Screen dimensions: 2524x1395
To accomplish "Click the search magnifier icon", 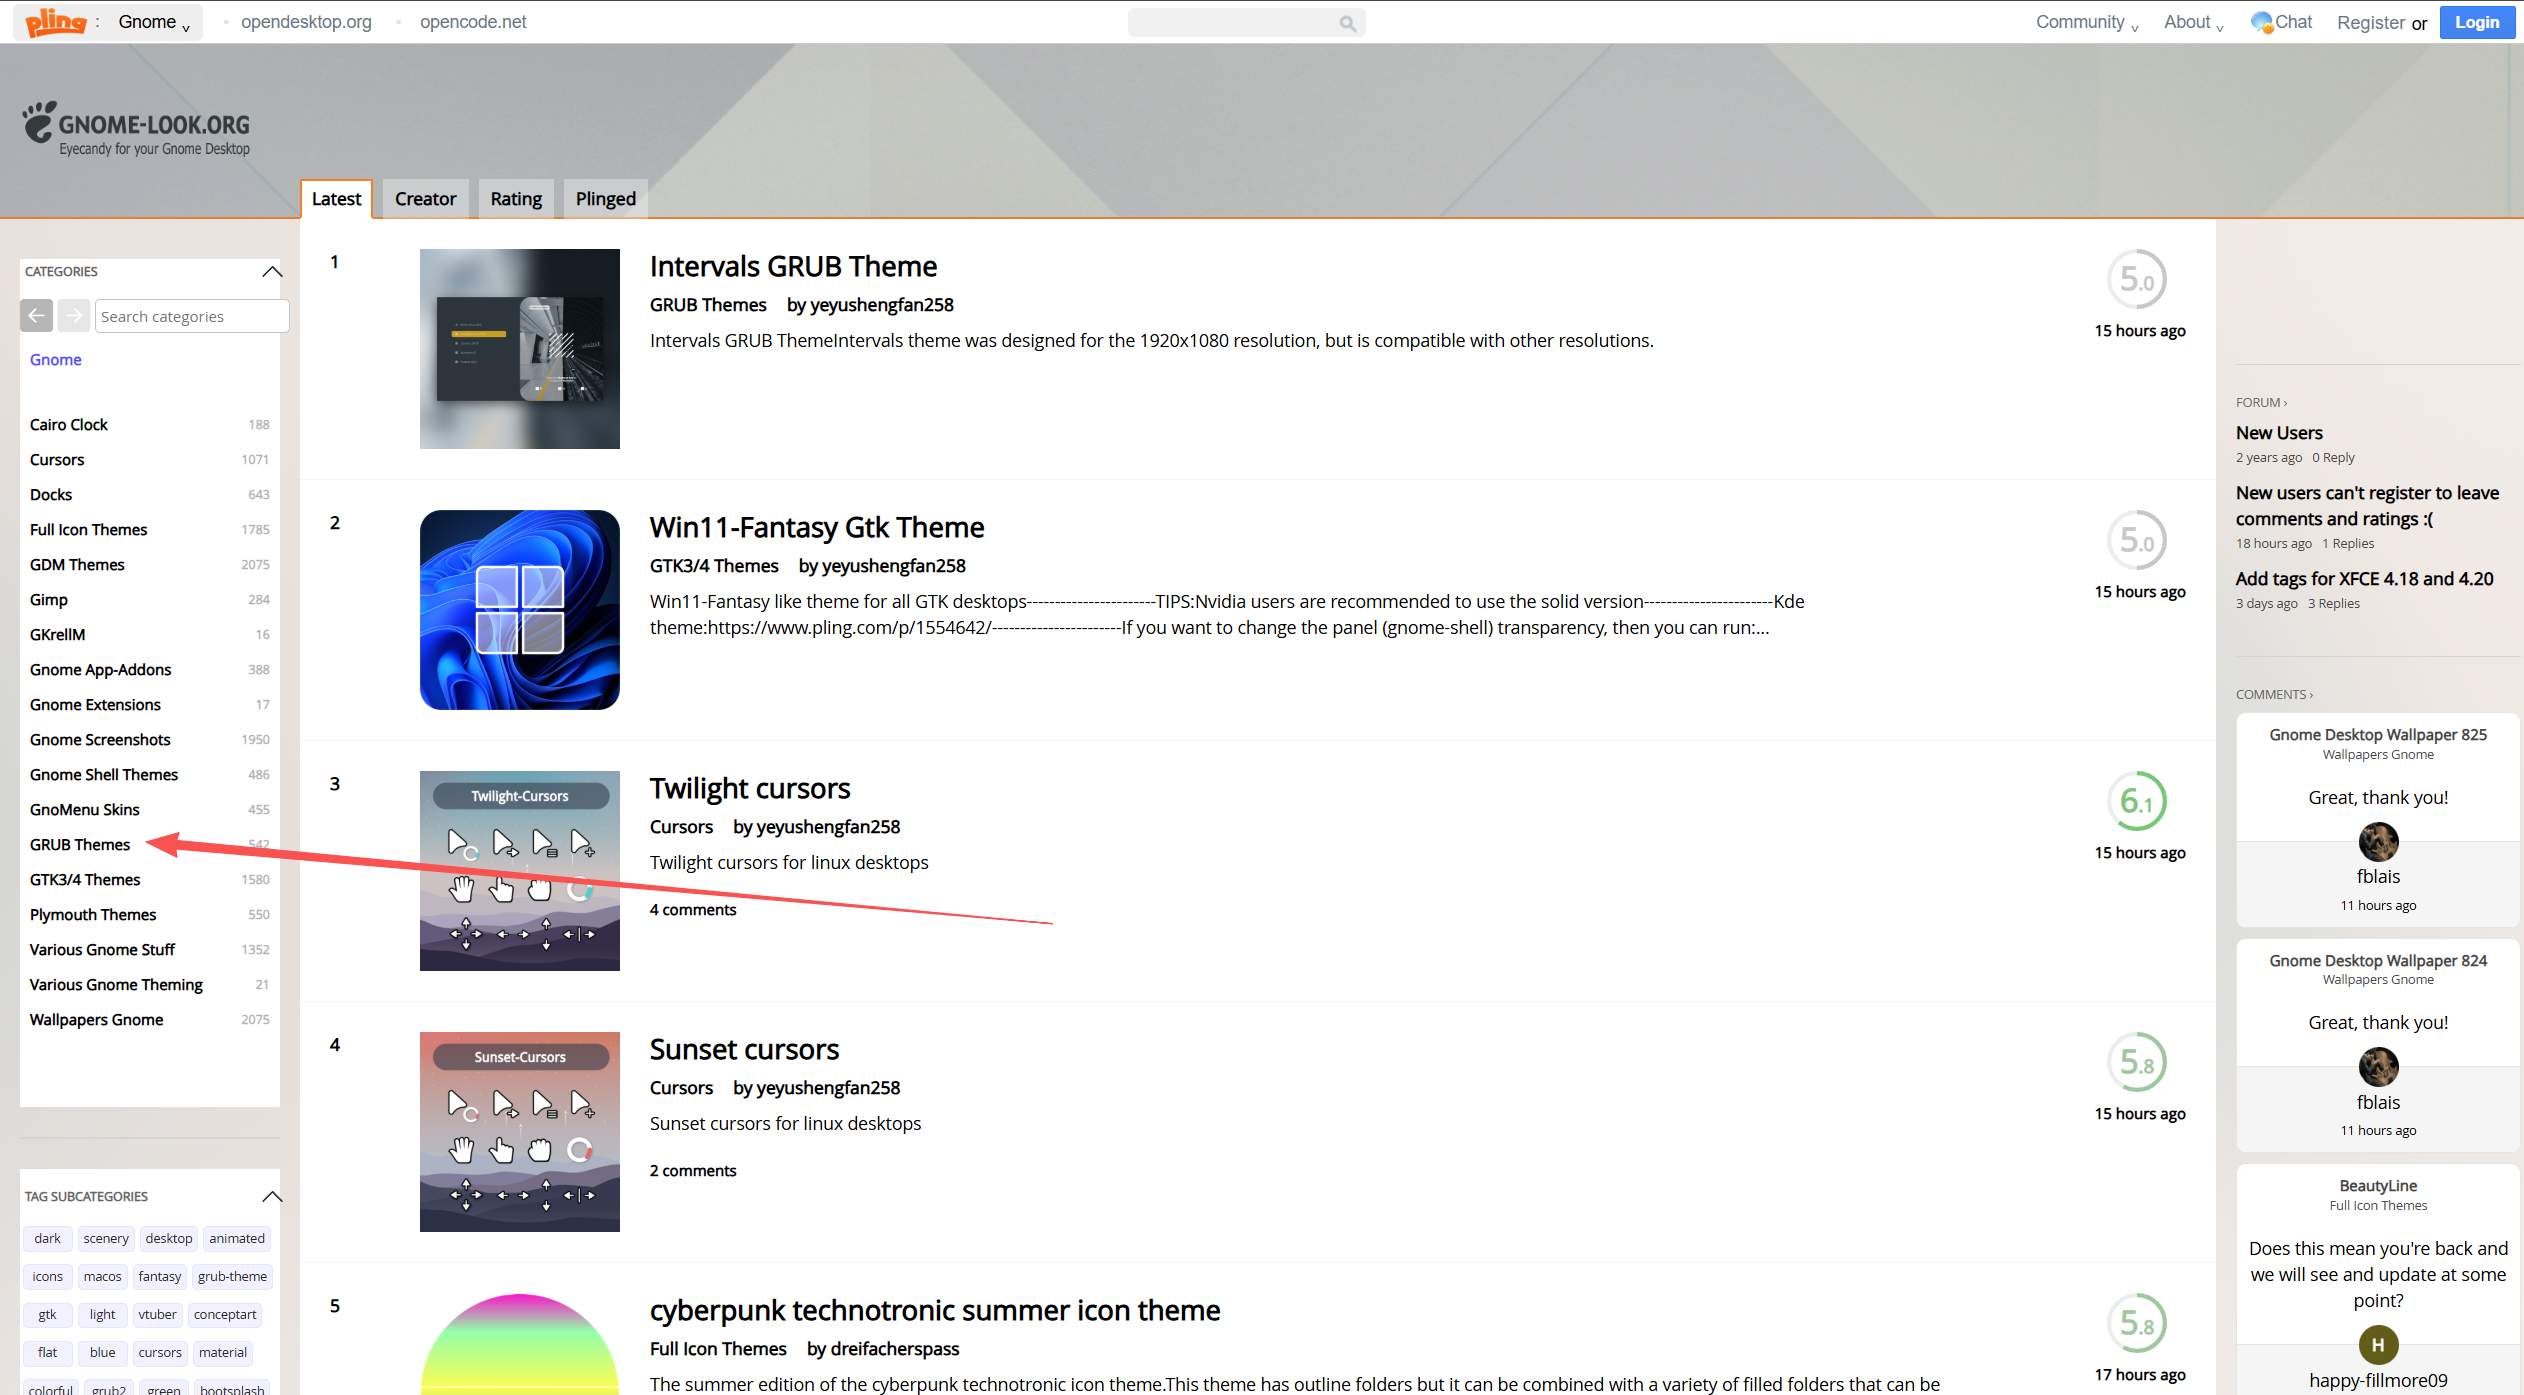I will (1347, 23).
